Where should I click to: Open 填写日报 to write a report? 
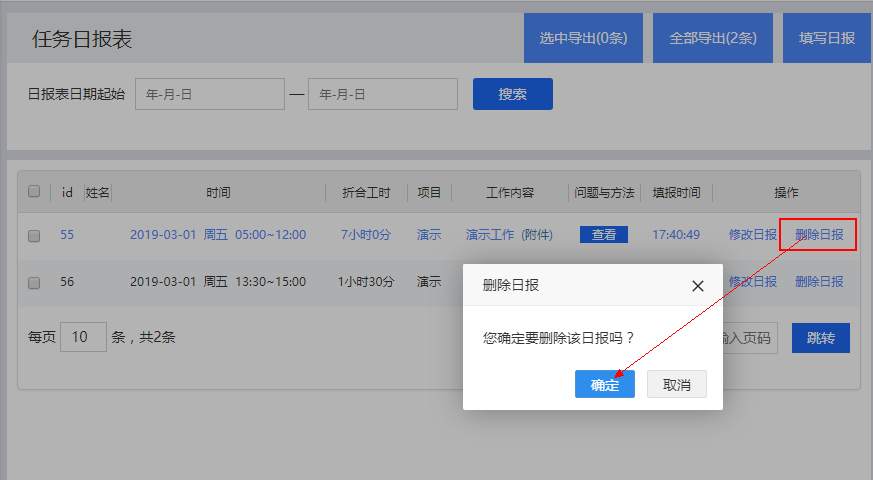click(x=827, y=38)
